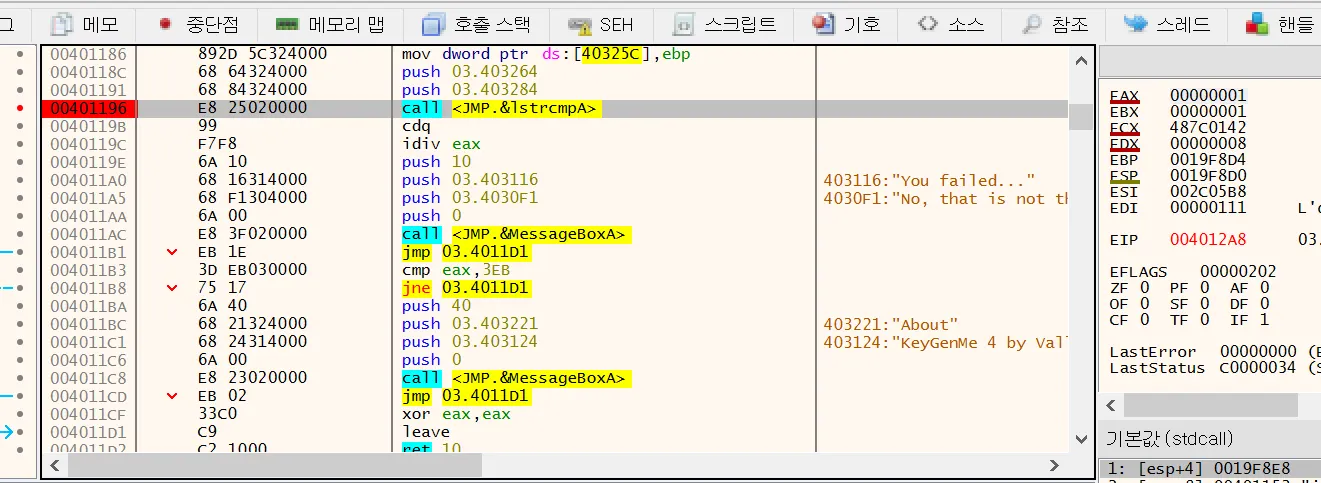Image resolution: width=1321 pixels, height=483 pixels.
Task: Click disassembly vertical scrollbar down arrow
Action: click(1081, 438)
